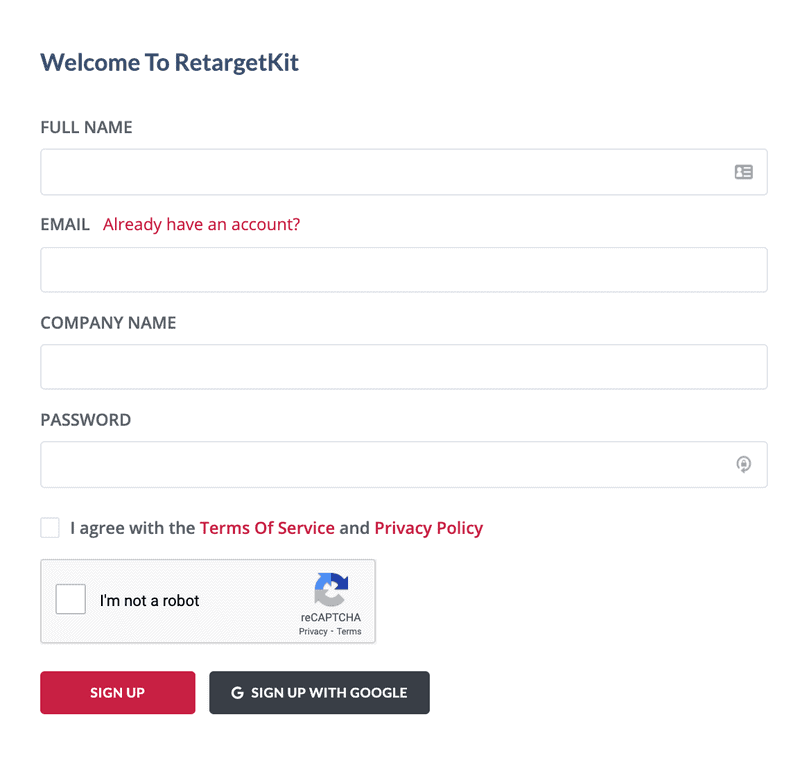This screenshot has width=800, height=778.
Task: Open the Terms Of Service link
Action: pyautogui.click(x=267, y=528)
